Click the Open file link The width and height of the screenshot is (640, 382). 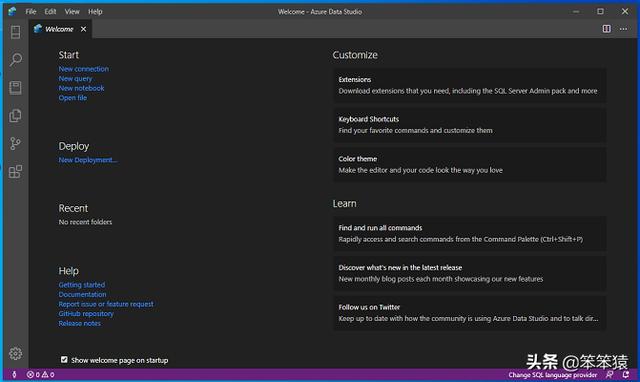(73, 98)
